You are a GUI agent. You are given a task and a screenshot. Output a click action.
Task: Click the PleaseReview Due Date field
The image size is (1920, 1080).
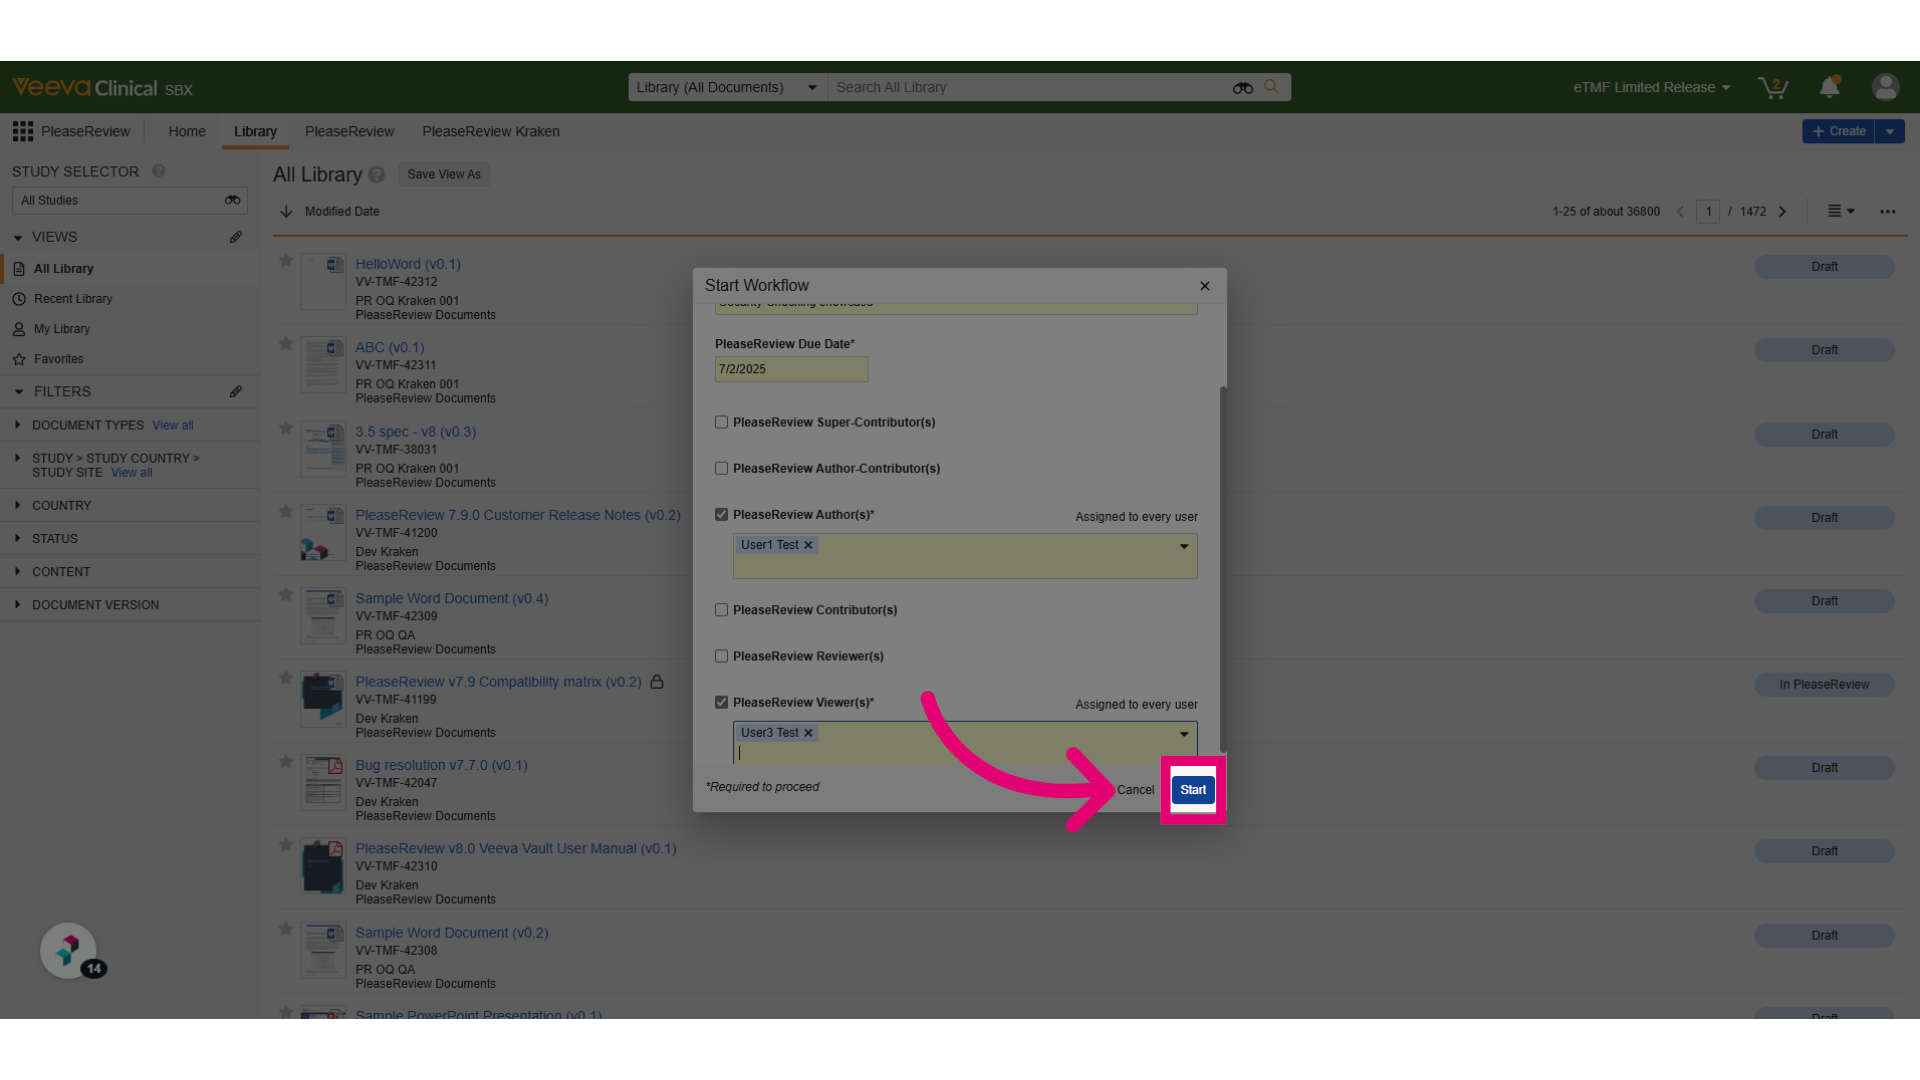791,369
